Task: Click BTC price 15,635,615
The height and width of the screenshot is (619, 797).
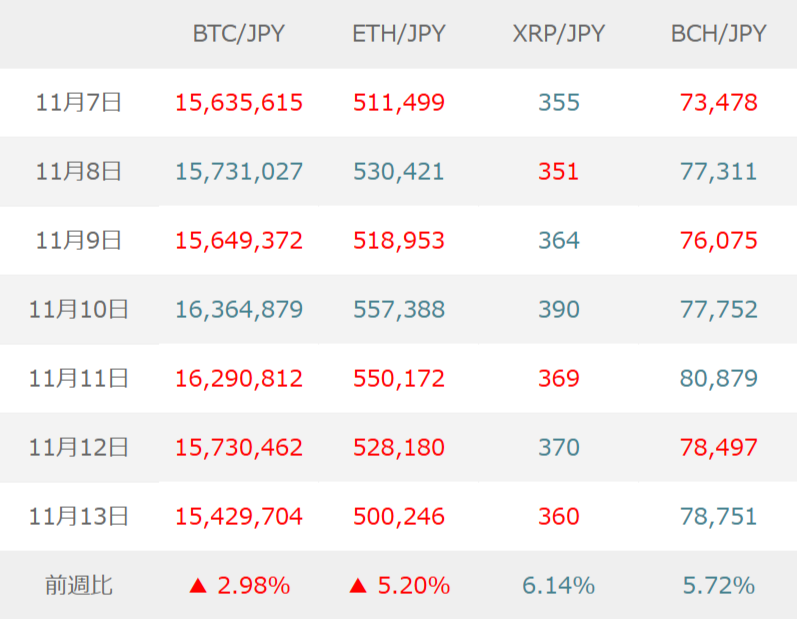Action: click(238, 102)
